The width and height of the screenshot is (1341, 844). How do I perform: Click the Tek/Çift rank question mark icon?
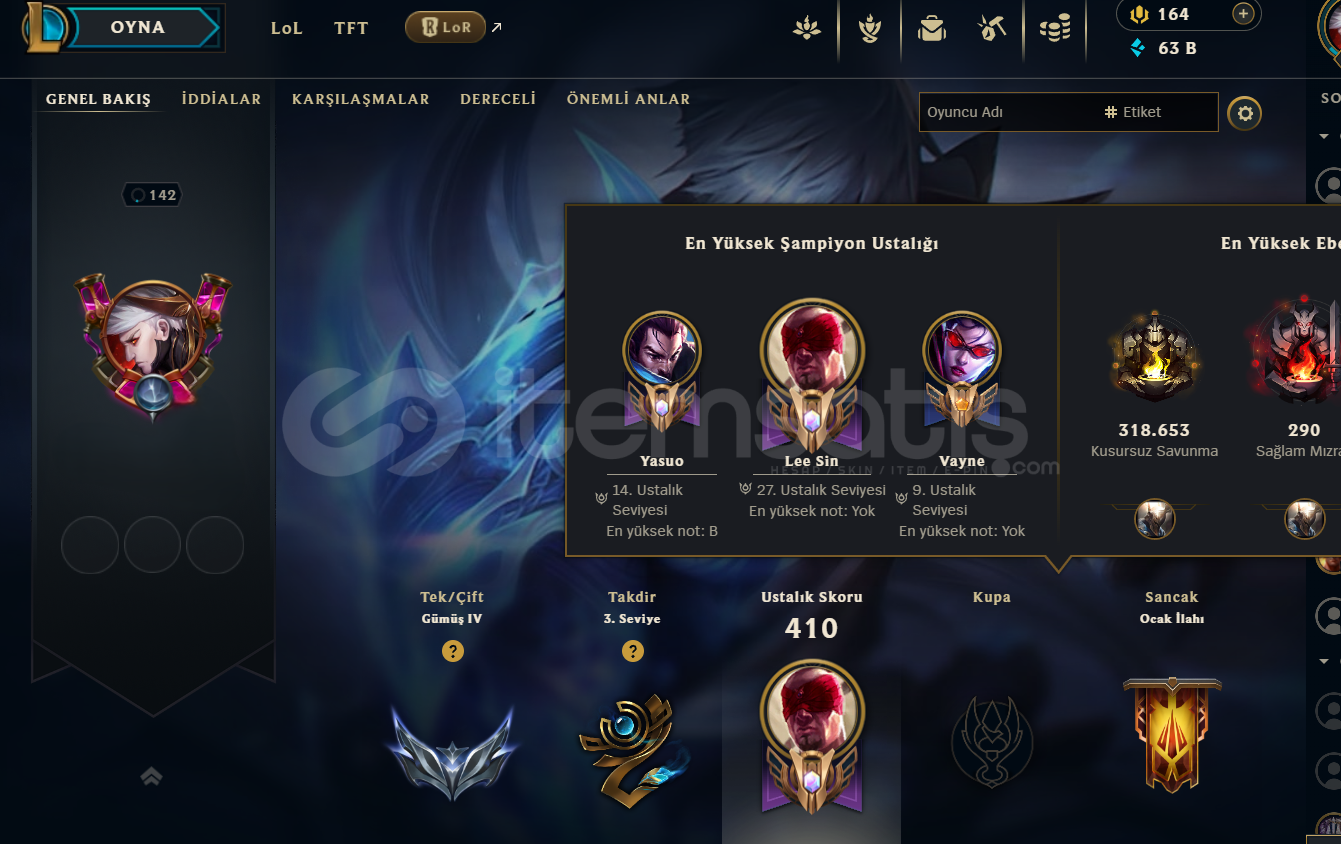tap(453, 651)
